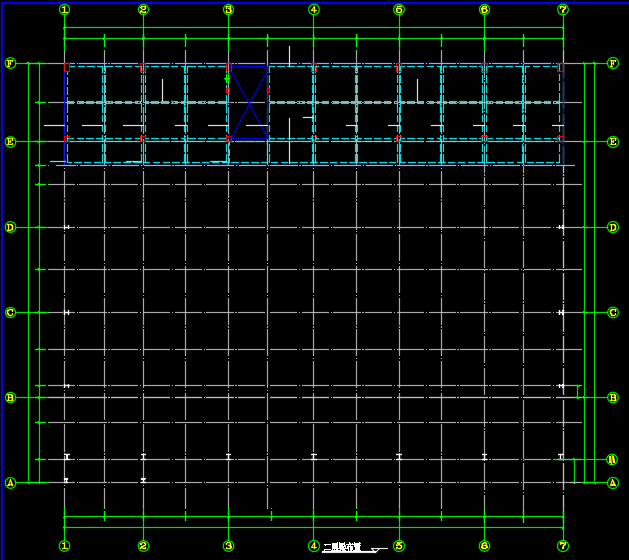Click the elevation triangle symbol after the title
This screenshot has height=560, width=629.
coord(376,550)
